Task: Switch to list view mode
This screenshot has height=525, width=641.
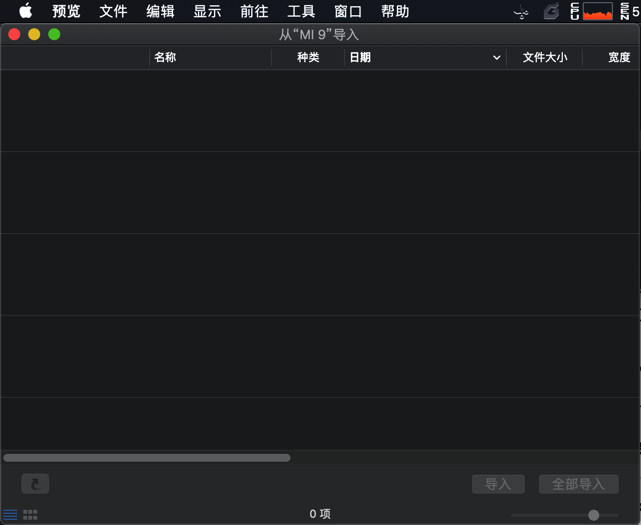Action: (x=10, y=514)
